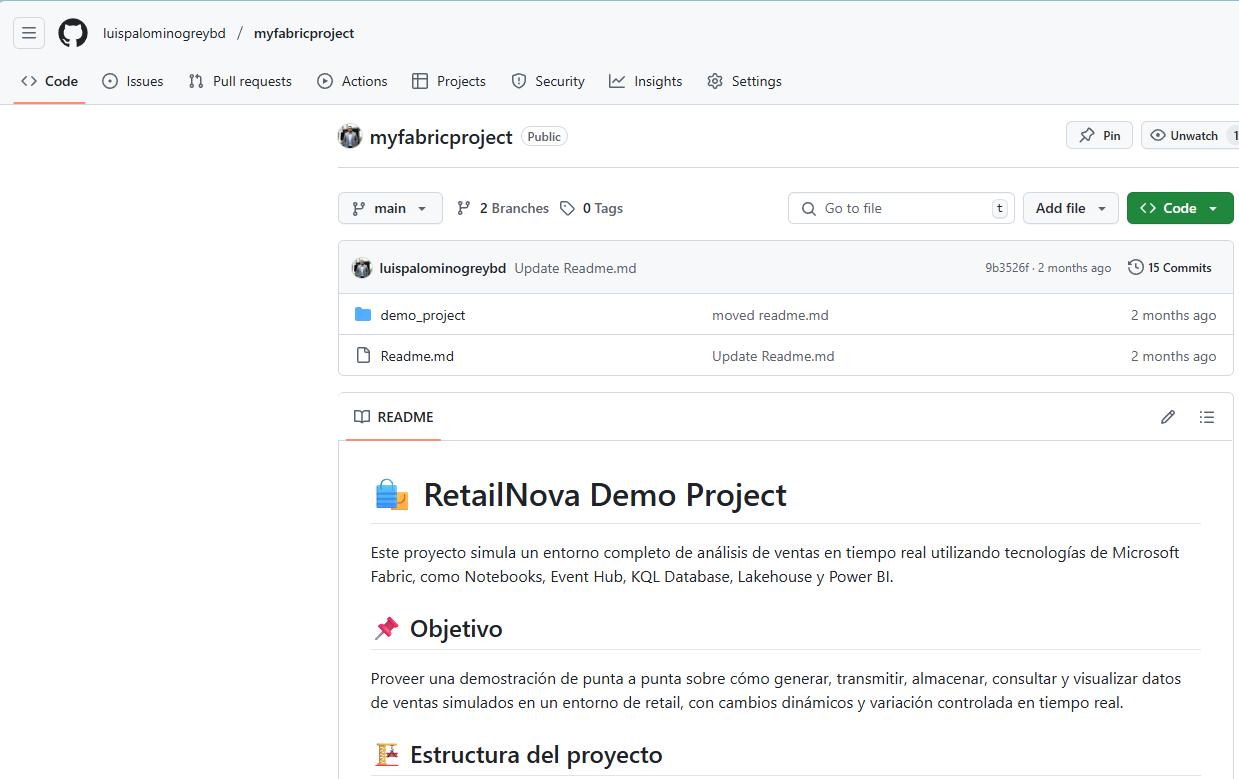
Task: View the Security tab
Action: [x=548, y=81]
